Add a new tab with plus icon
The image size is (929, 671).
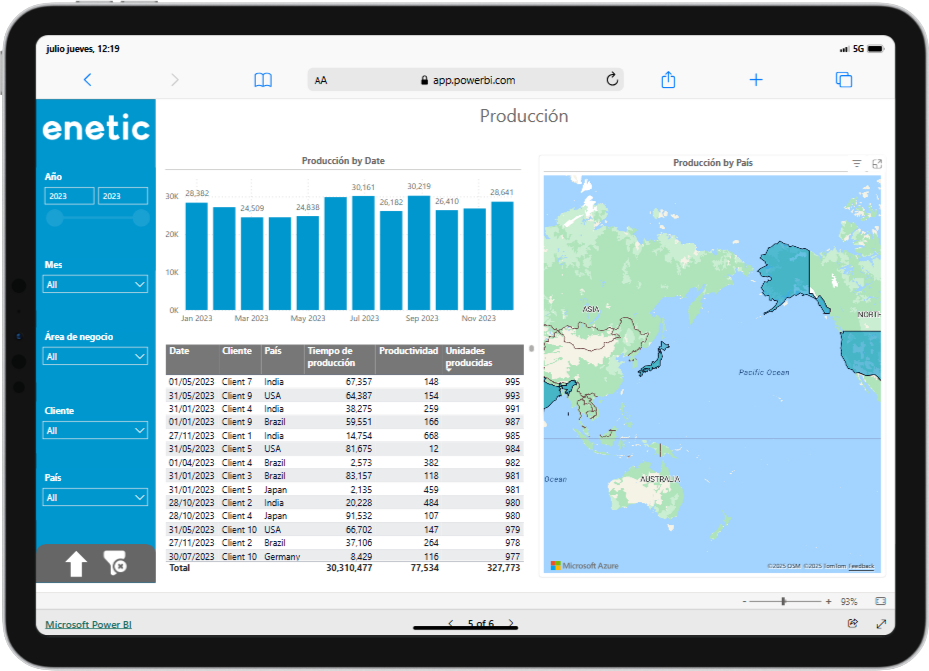tap(756, 80)
